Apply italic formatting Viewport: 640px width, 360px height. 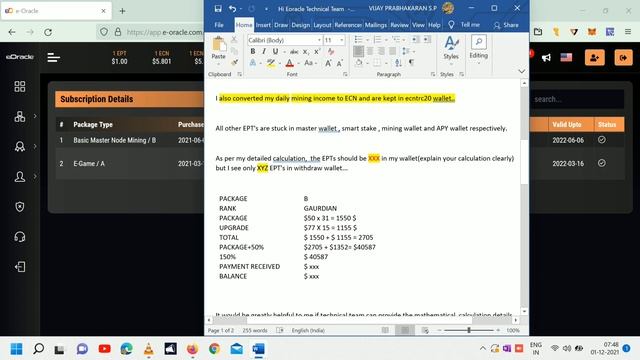(x=264, y=51)
